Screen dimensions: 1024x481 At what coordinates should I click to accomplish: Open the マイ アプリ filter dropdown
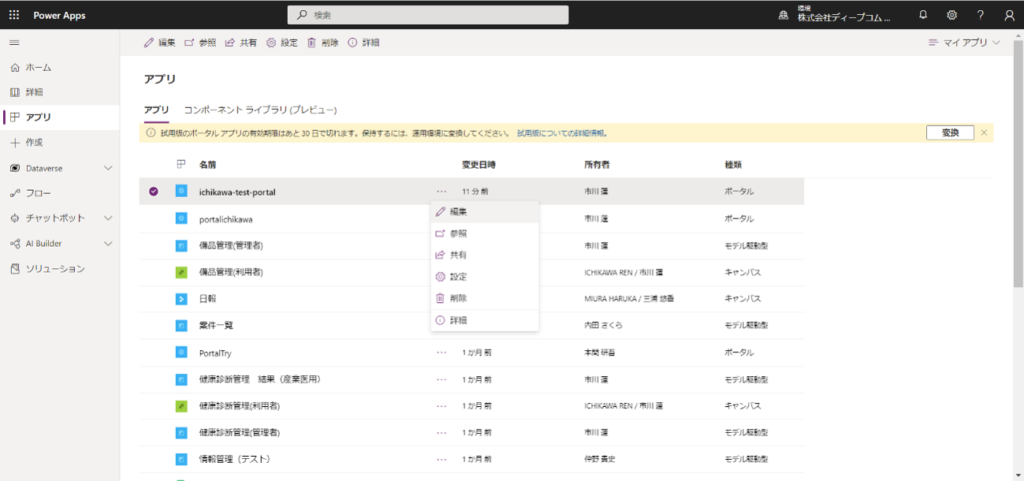tap(964, 43)
